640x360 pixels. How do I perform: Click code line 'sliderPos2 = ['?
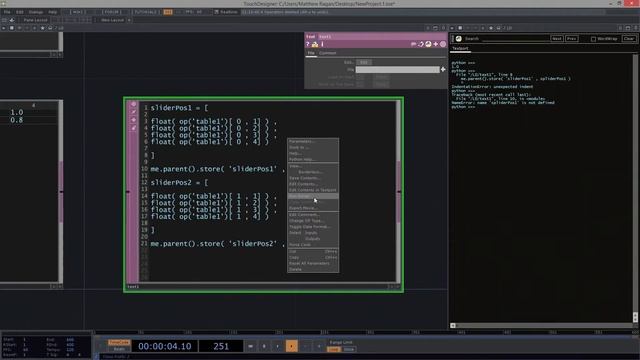[179, 182]
